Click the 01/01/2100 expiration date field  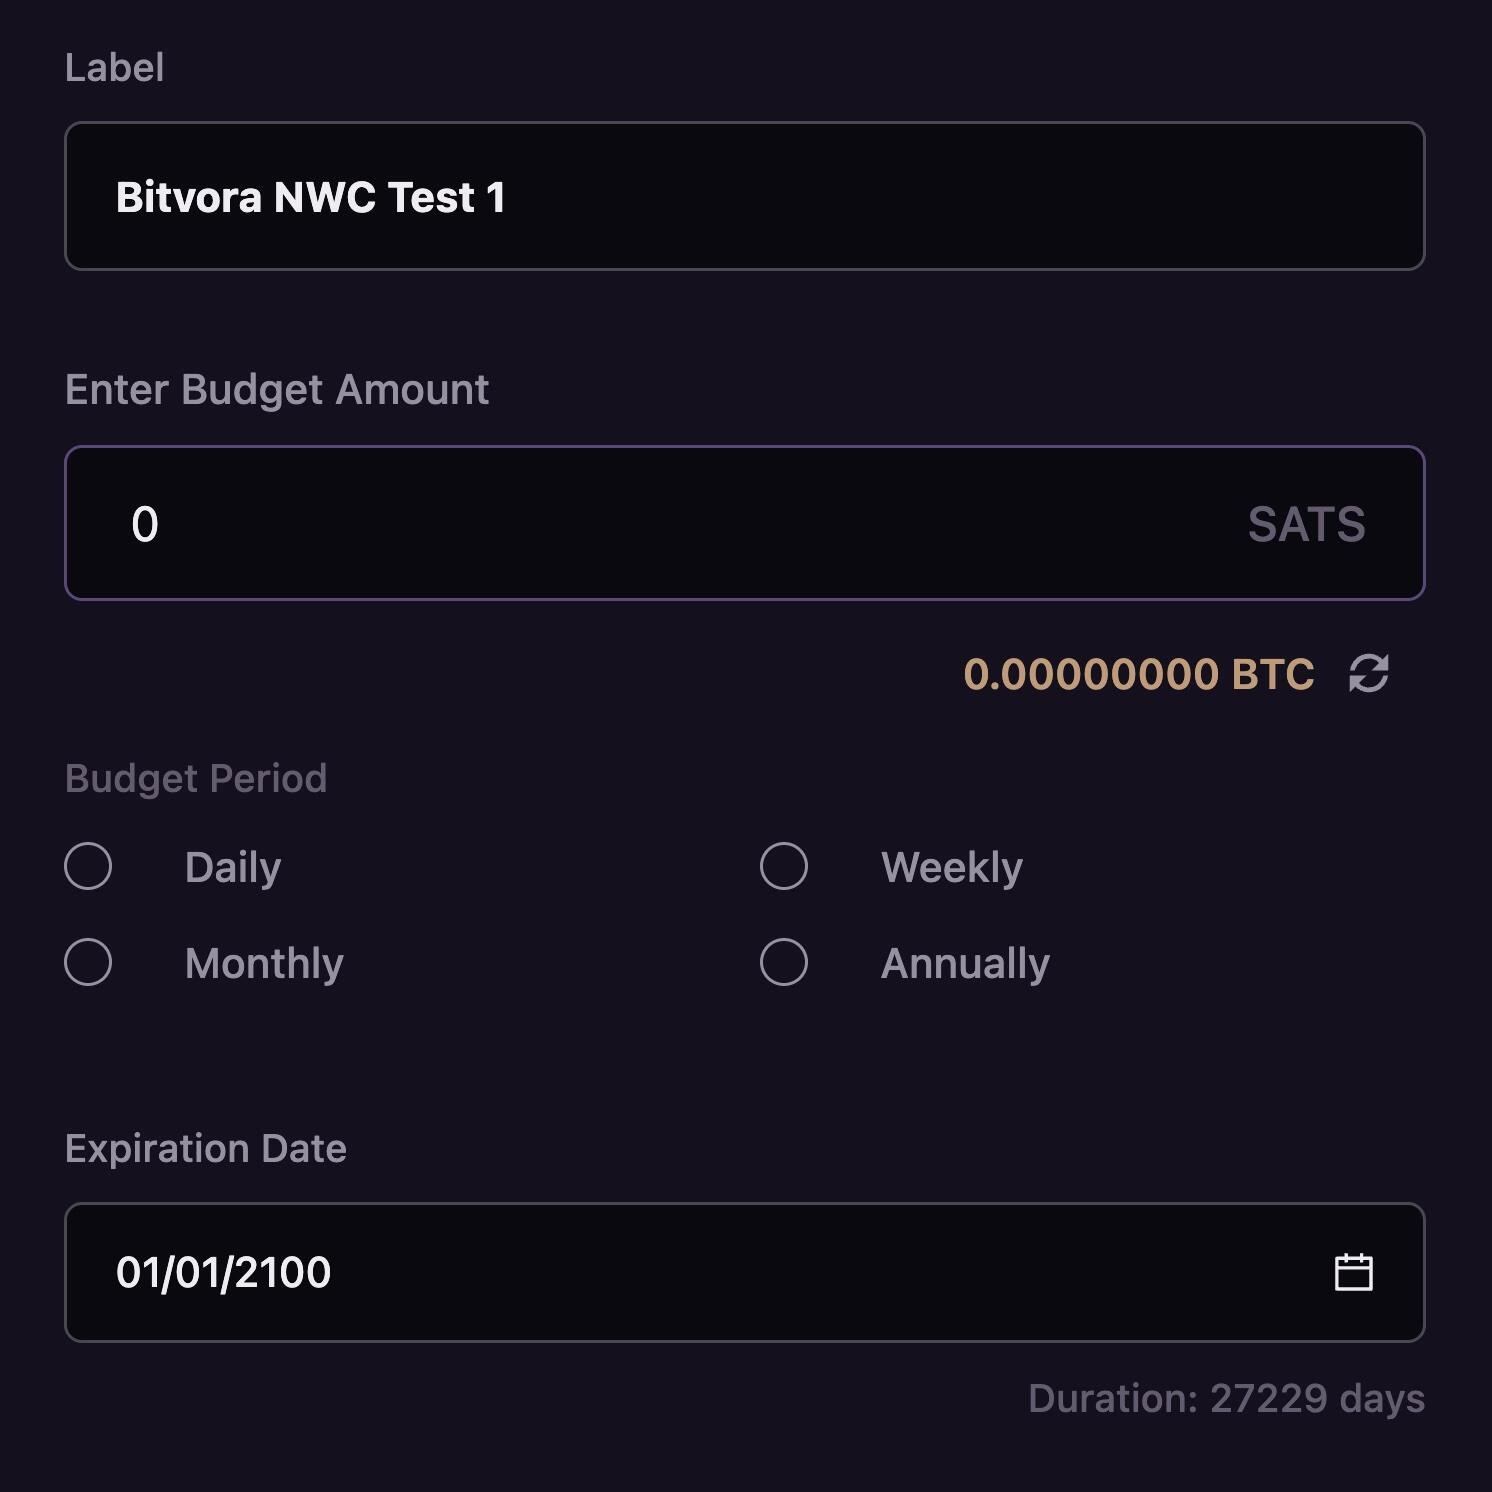(x=745, y=1272)
